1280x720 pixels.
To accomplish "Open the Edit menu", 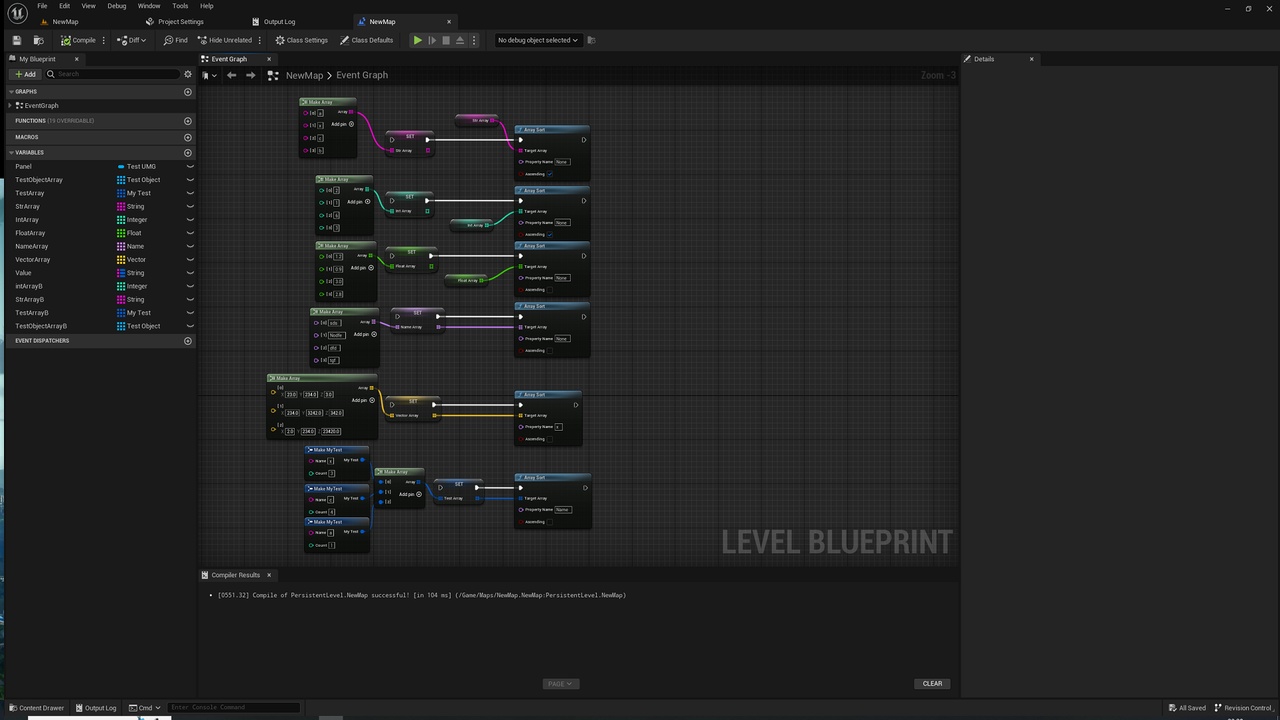I will click(64, 6).
